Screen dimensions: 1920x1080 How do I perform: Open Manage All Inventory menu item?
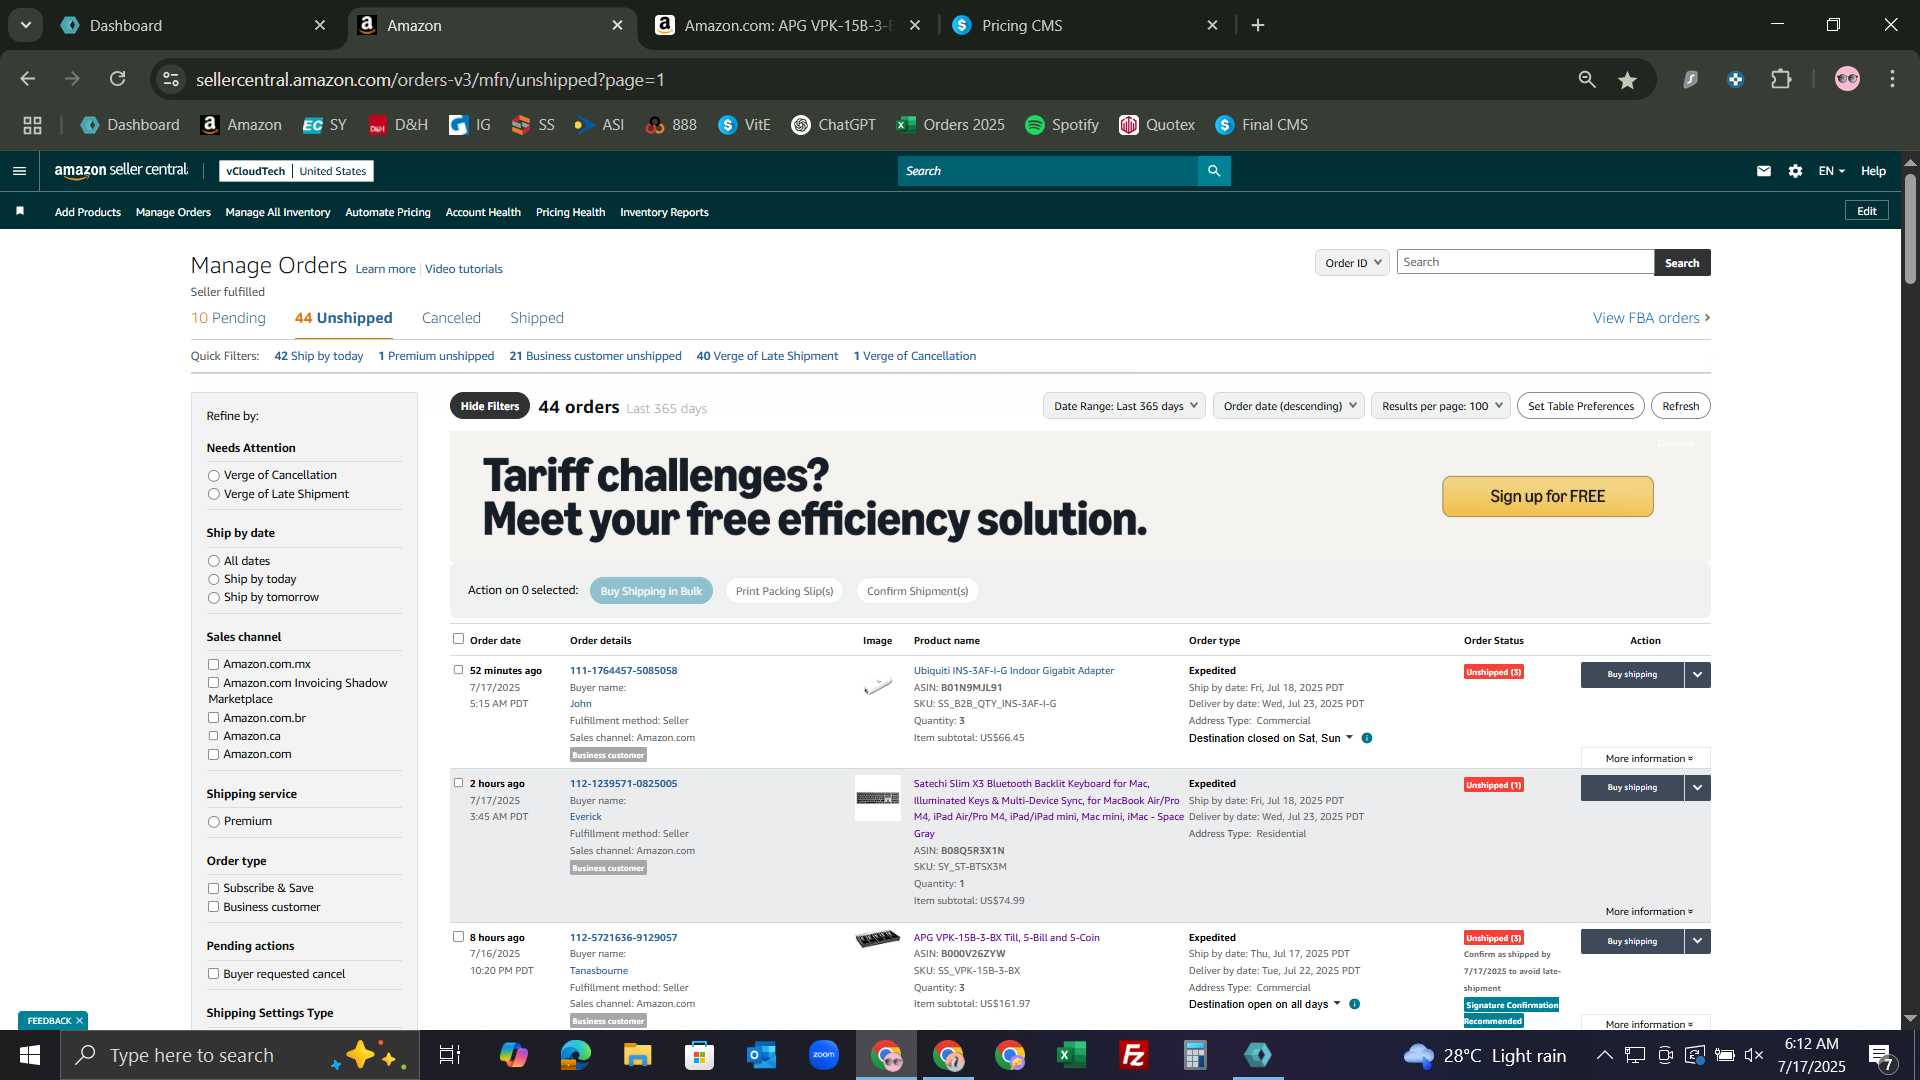point(278,212)
